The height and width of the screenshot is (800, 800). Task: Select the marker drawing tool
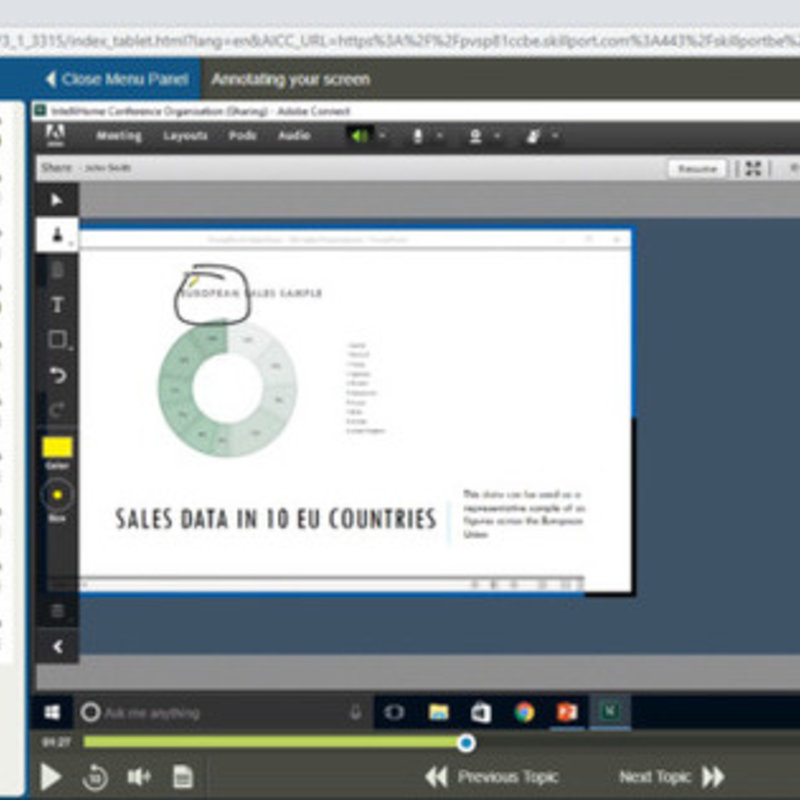coord(57,236)
